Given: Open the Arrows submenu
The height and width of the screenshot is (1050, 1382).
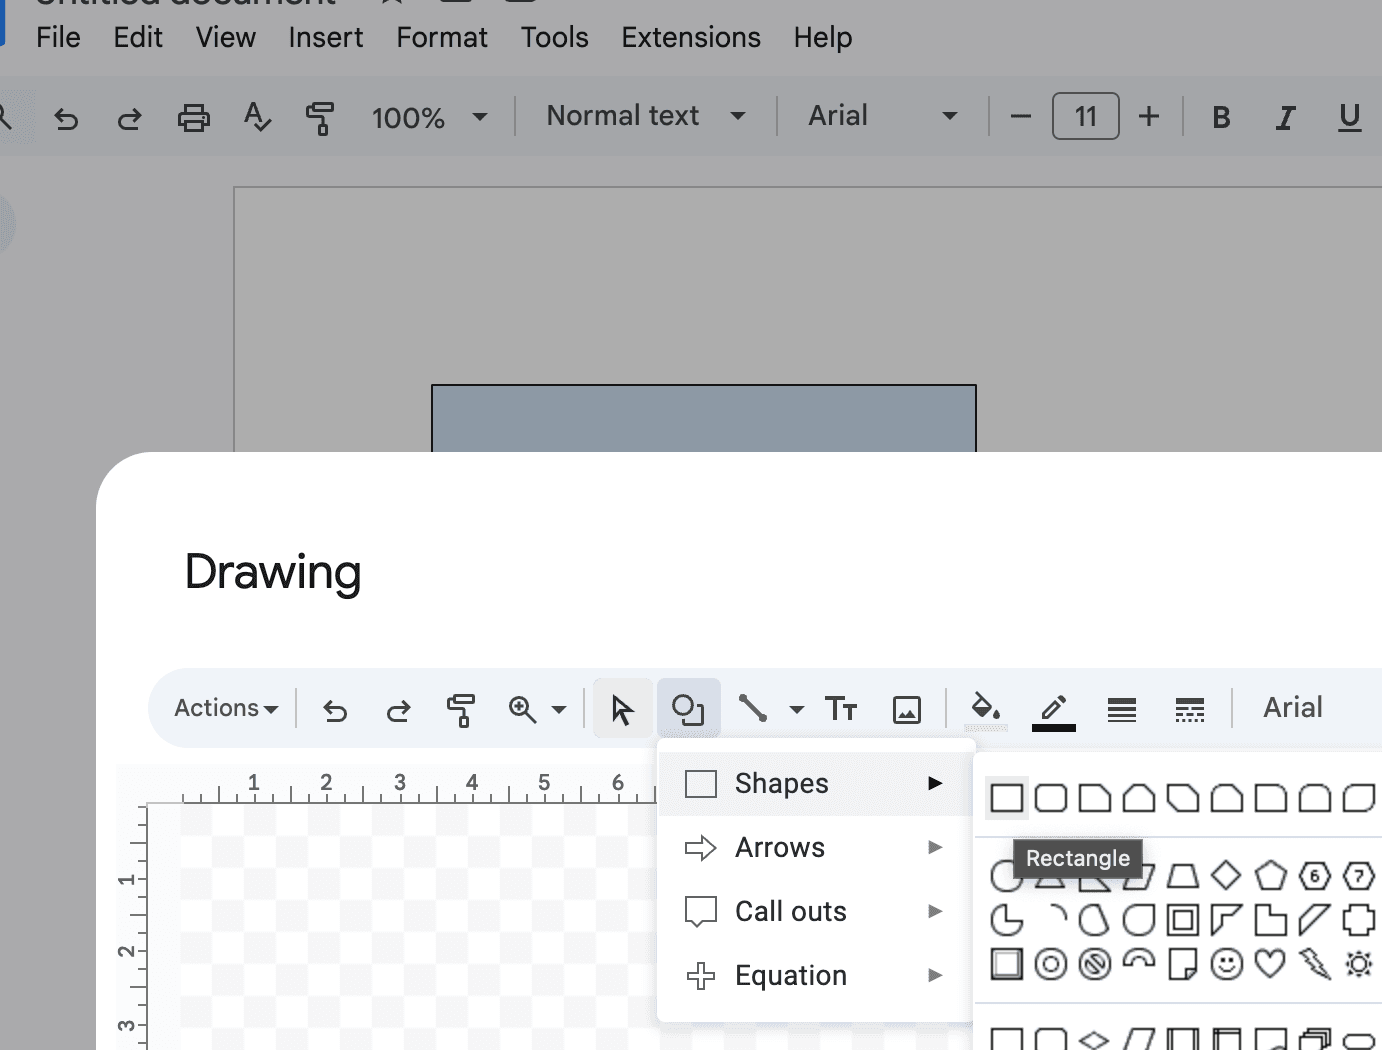Looking at the screenshot, I should point(815,848).
